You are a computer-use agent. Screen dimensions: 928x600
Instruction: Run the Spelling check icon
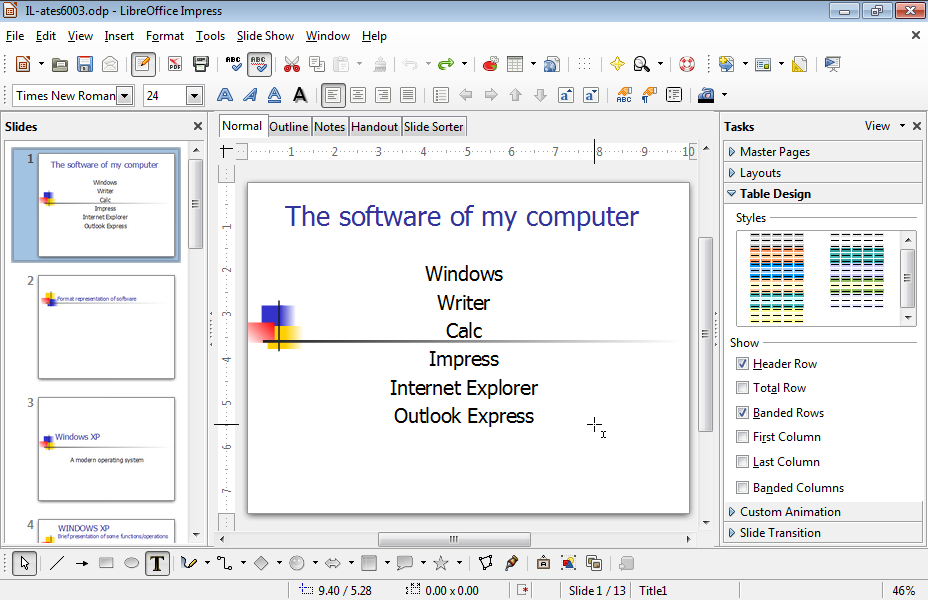pos(233,64)
